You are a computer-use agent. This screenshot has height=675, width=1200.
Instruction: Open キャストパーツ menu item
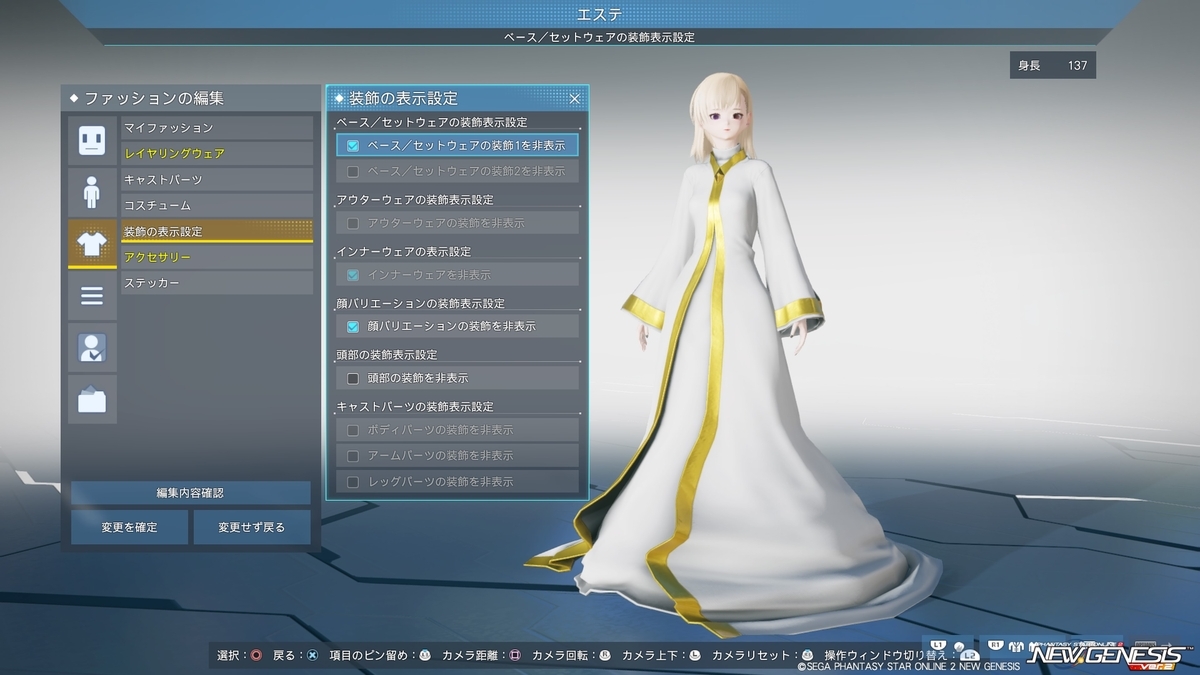tap(217, 180)
